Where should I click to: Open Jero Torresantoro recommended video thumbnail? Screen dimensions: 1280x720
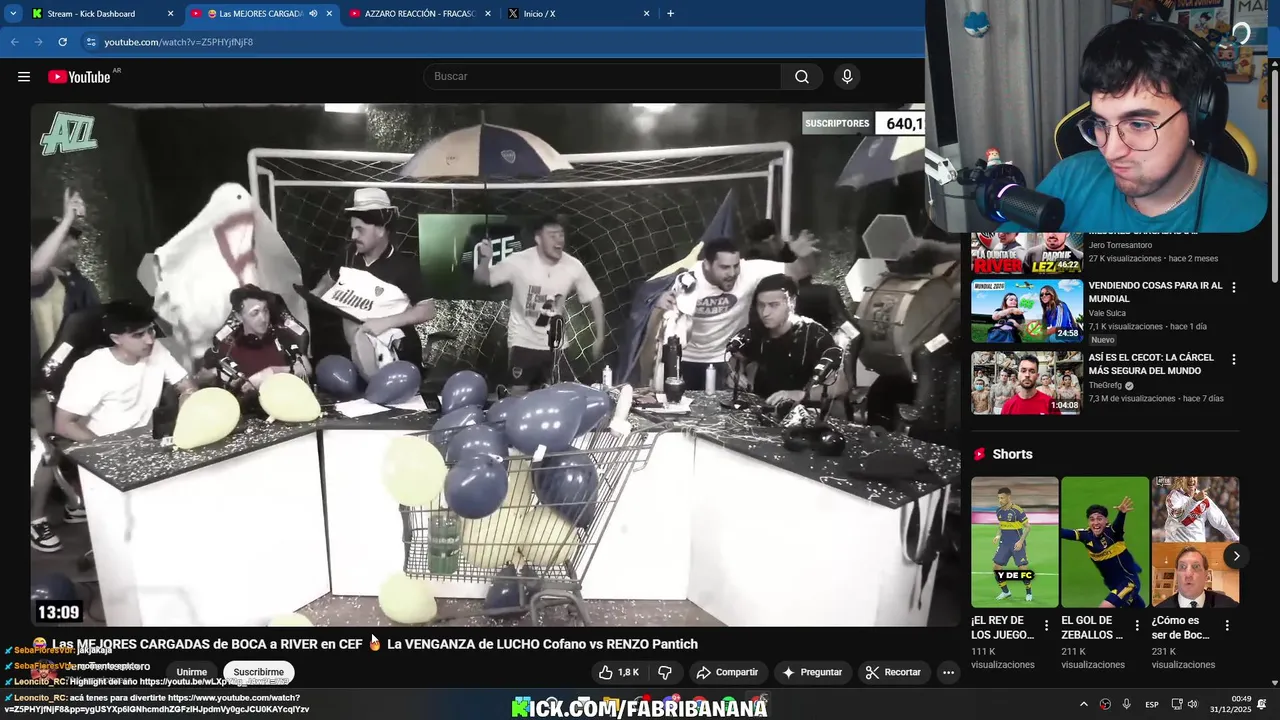point(1027,252)
